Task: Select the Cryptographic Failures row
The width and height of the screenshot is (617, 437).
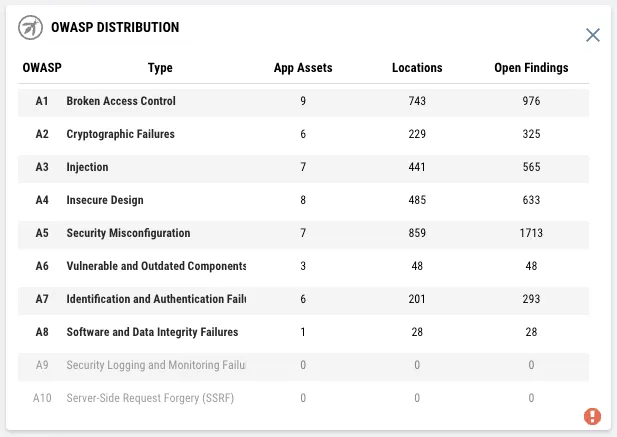Action: coord(303,136)
